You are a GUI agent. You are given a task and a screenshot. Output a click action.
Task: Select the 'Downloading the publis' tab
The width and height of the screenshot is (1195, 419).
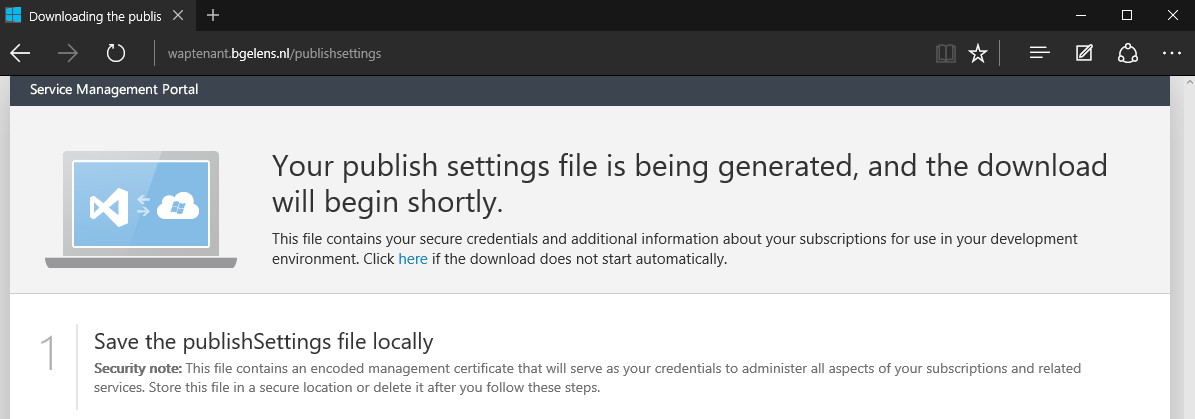click(90, 16)
